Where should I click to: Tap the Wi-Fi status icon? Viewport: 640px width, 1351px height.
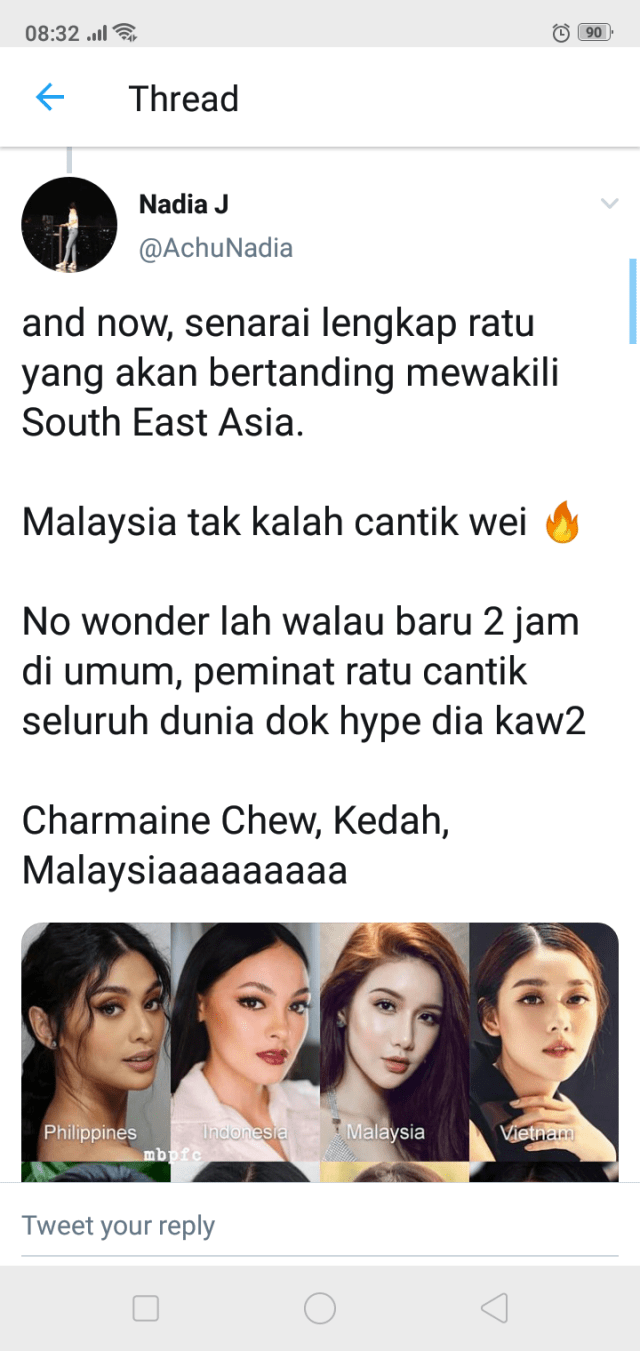click(125, 32)
